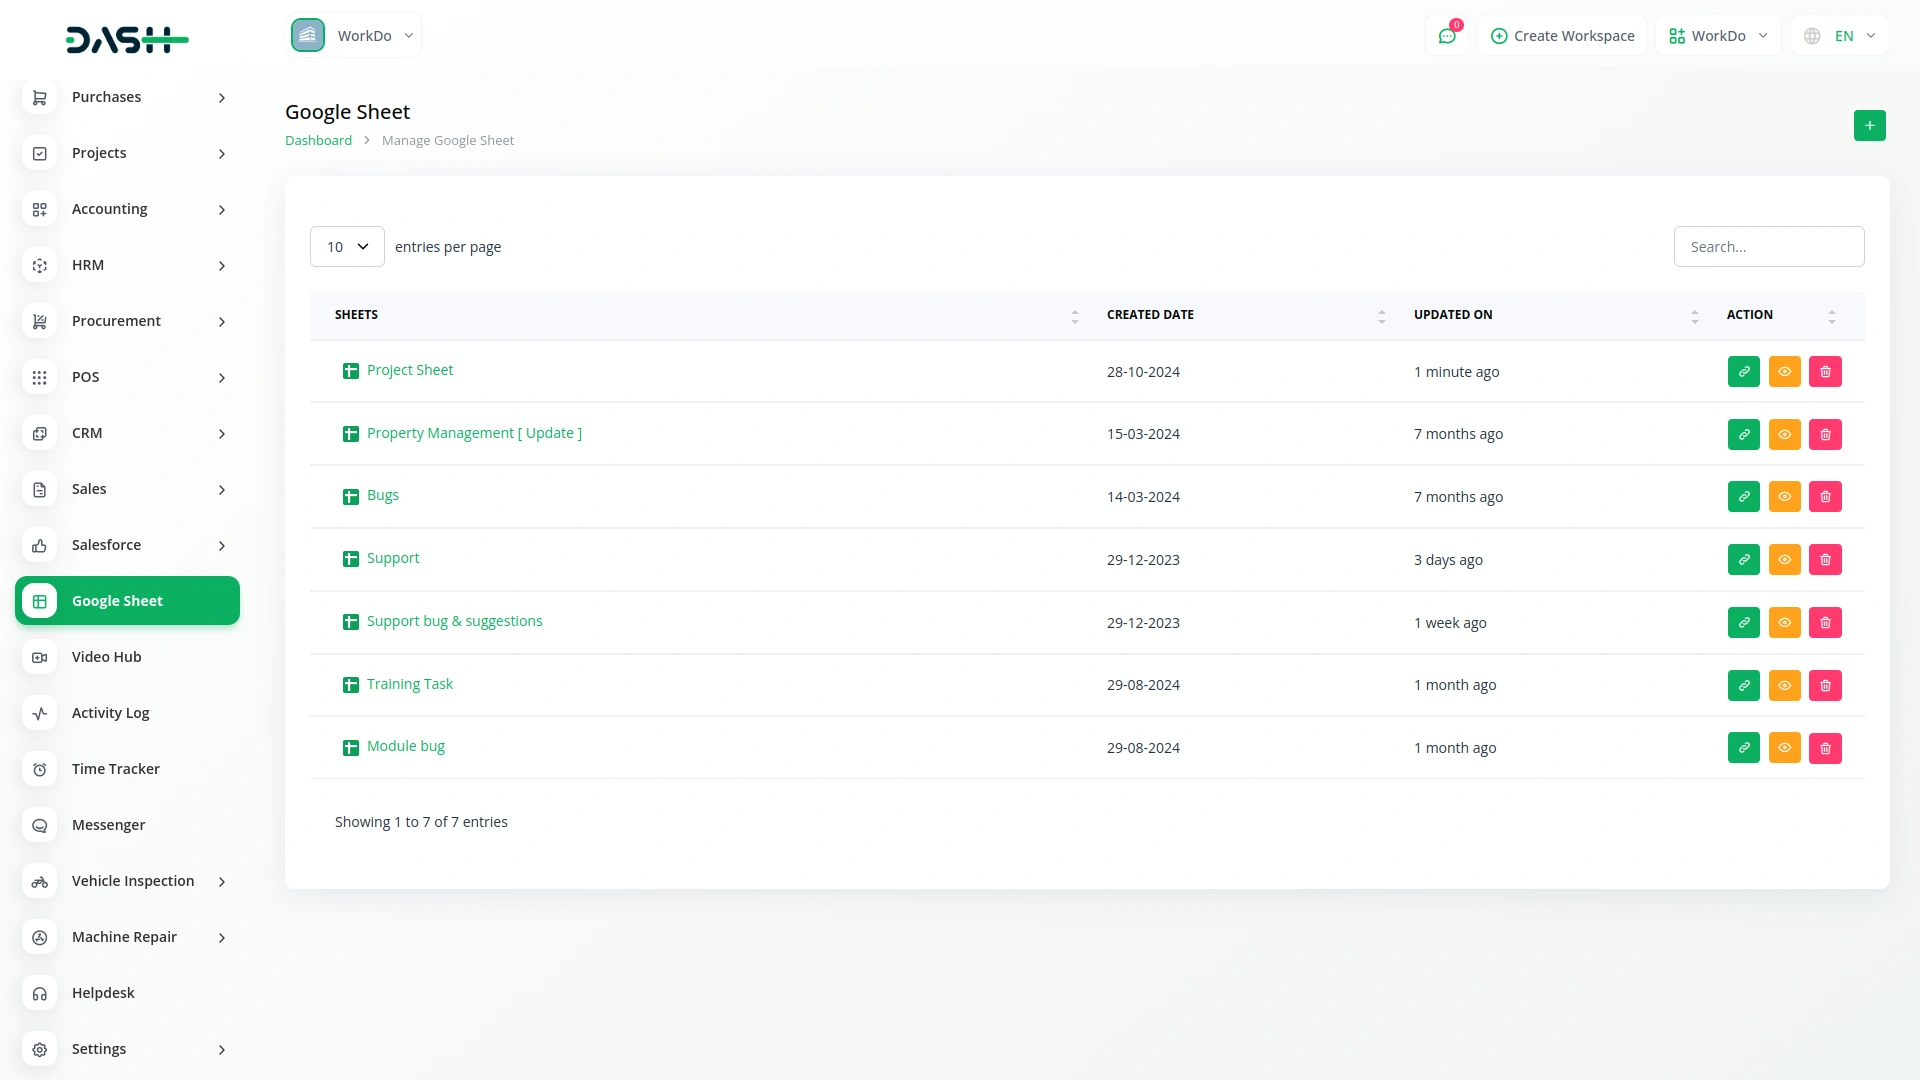Screen dimensions: 1920x1080
Task: Open the Module bug sheet link
Action: pyautogui.click(x=406, y=746)
